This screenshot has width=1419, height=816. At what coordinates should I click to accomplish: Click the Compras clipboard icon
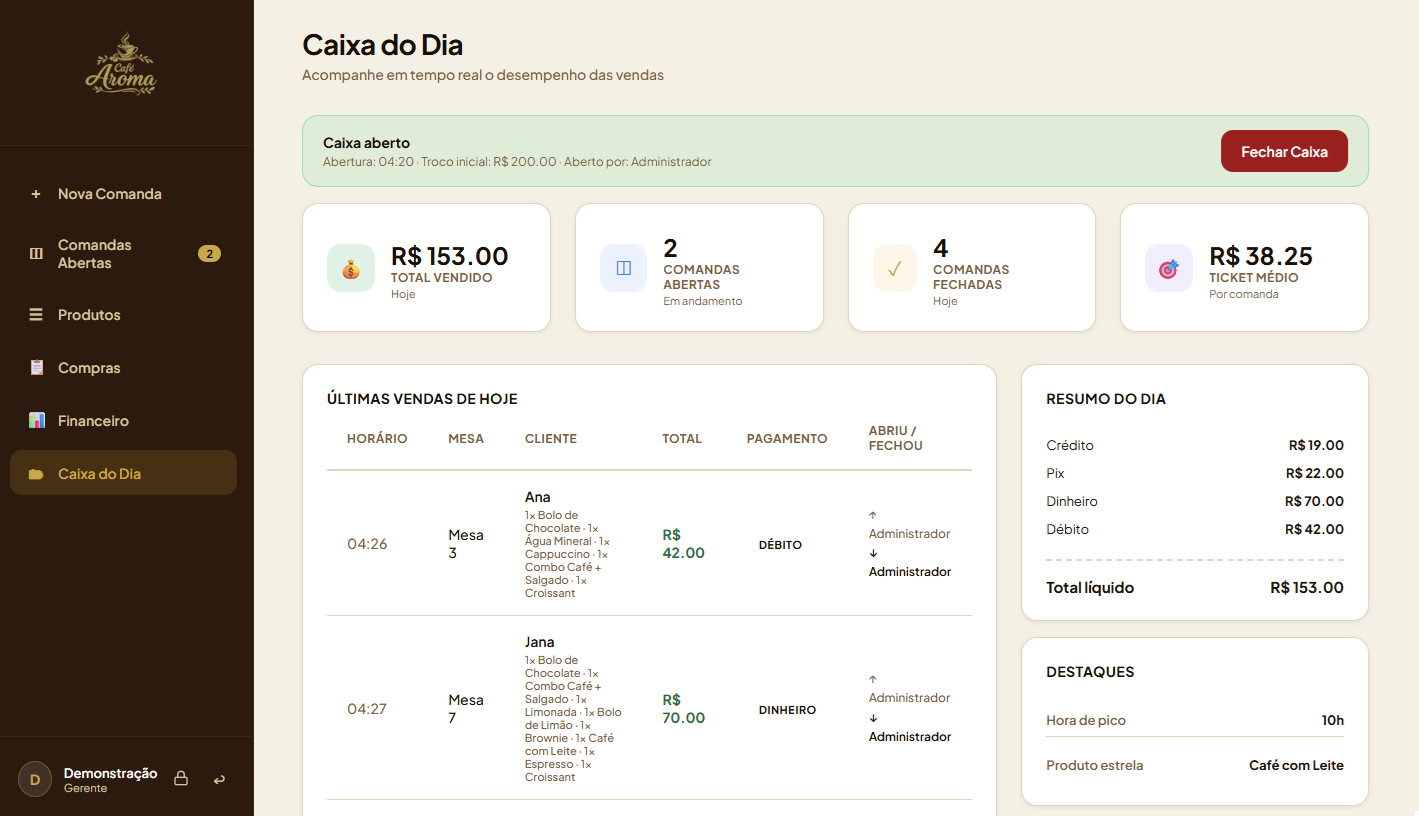tap(37, 368)
